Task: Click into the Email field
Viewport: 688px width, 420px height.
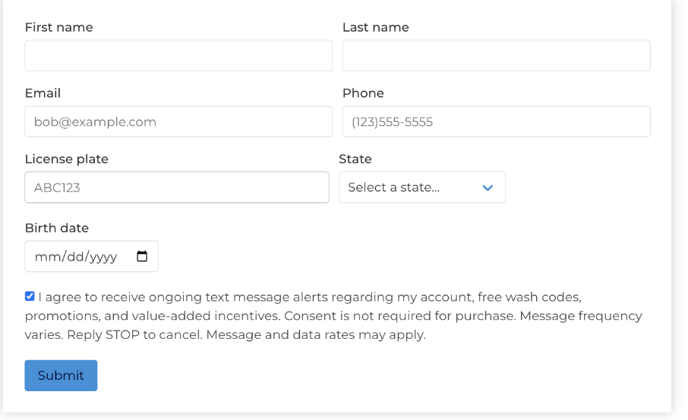Action: point(178,122)
